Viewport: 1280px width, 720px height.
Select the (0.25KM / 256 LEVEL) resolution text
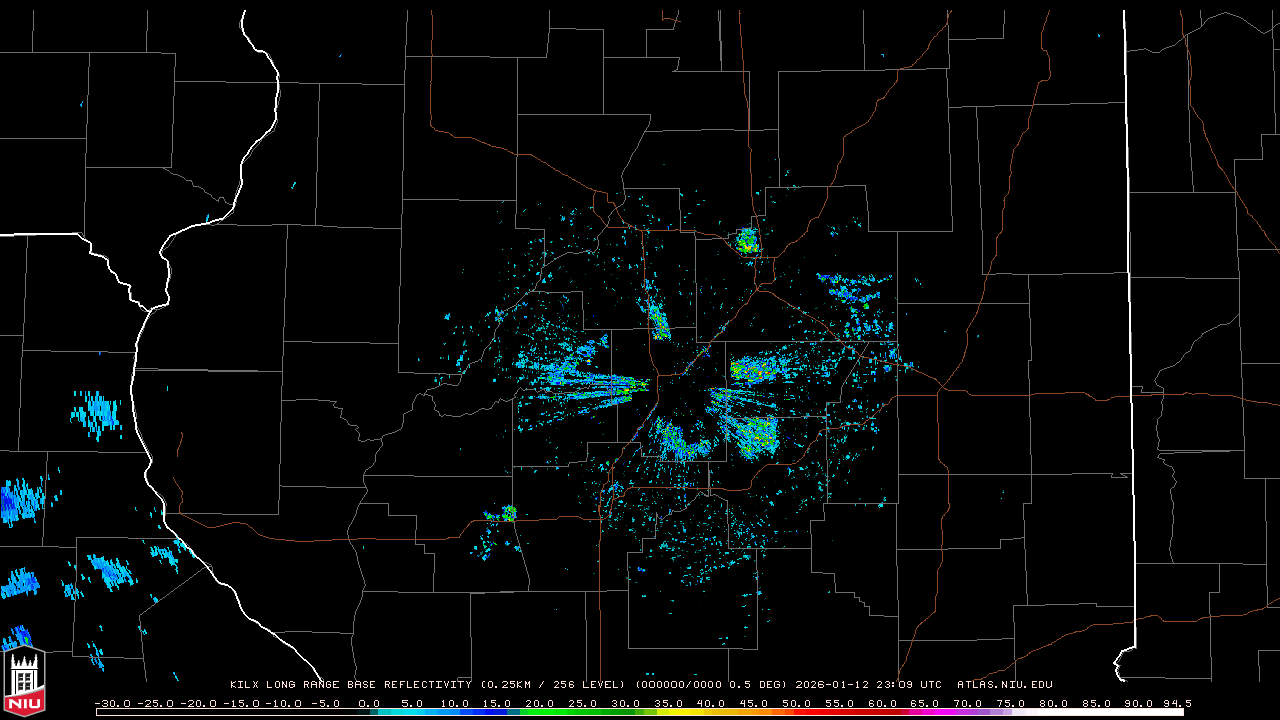554,685
